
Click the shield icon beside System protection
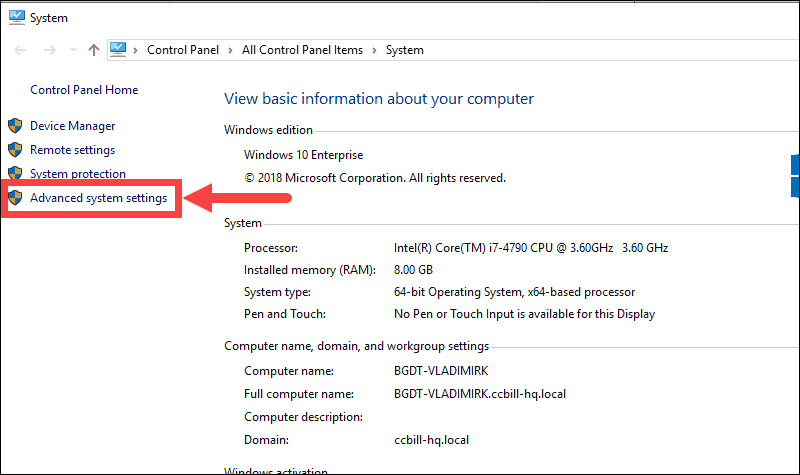click(15, 172)
